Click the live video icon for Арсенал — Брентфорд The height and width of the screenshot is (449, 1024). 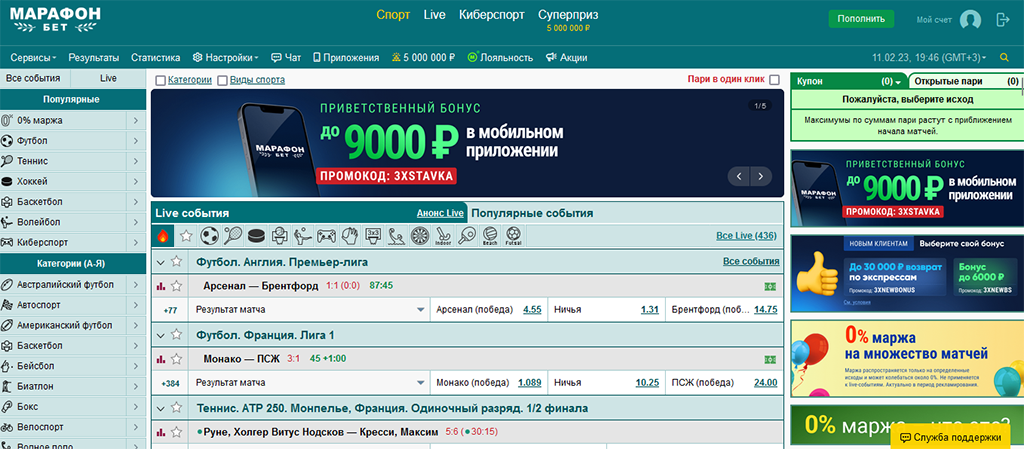pyautogui.click(x=770, y=286)
